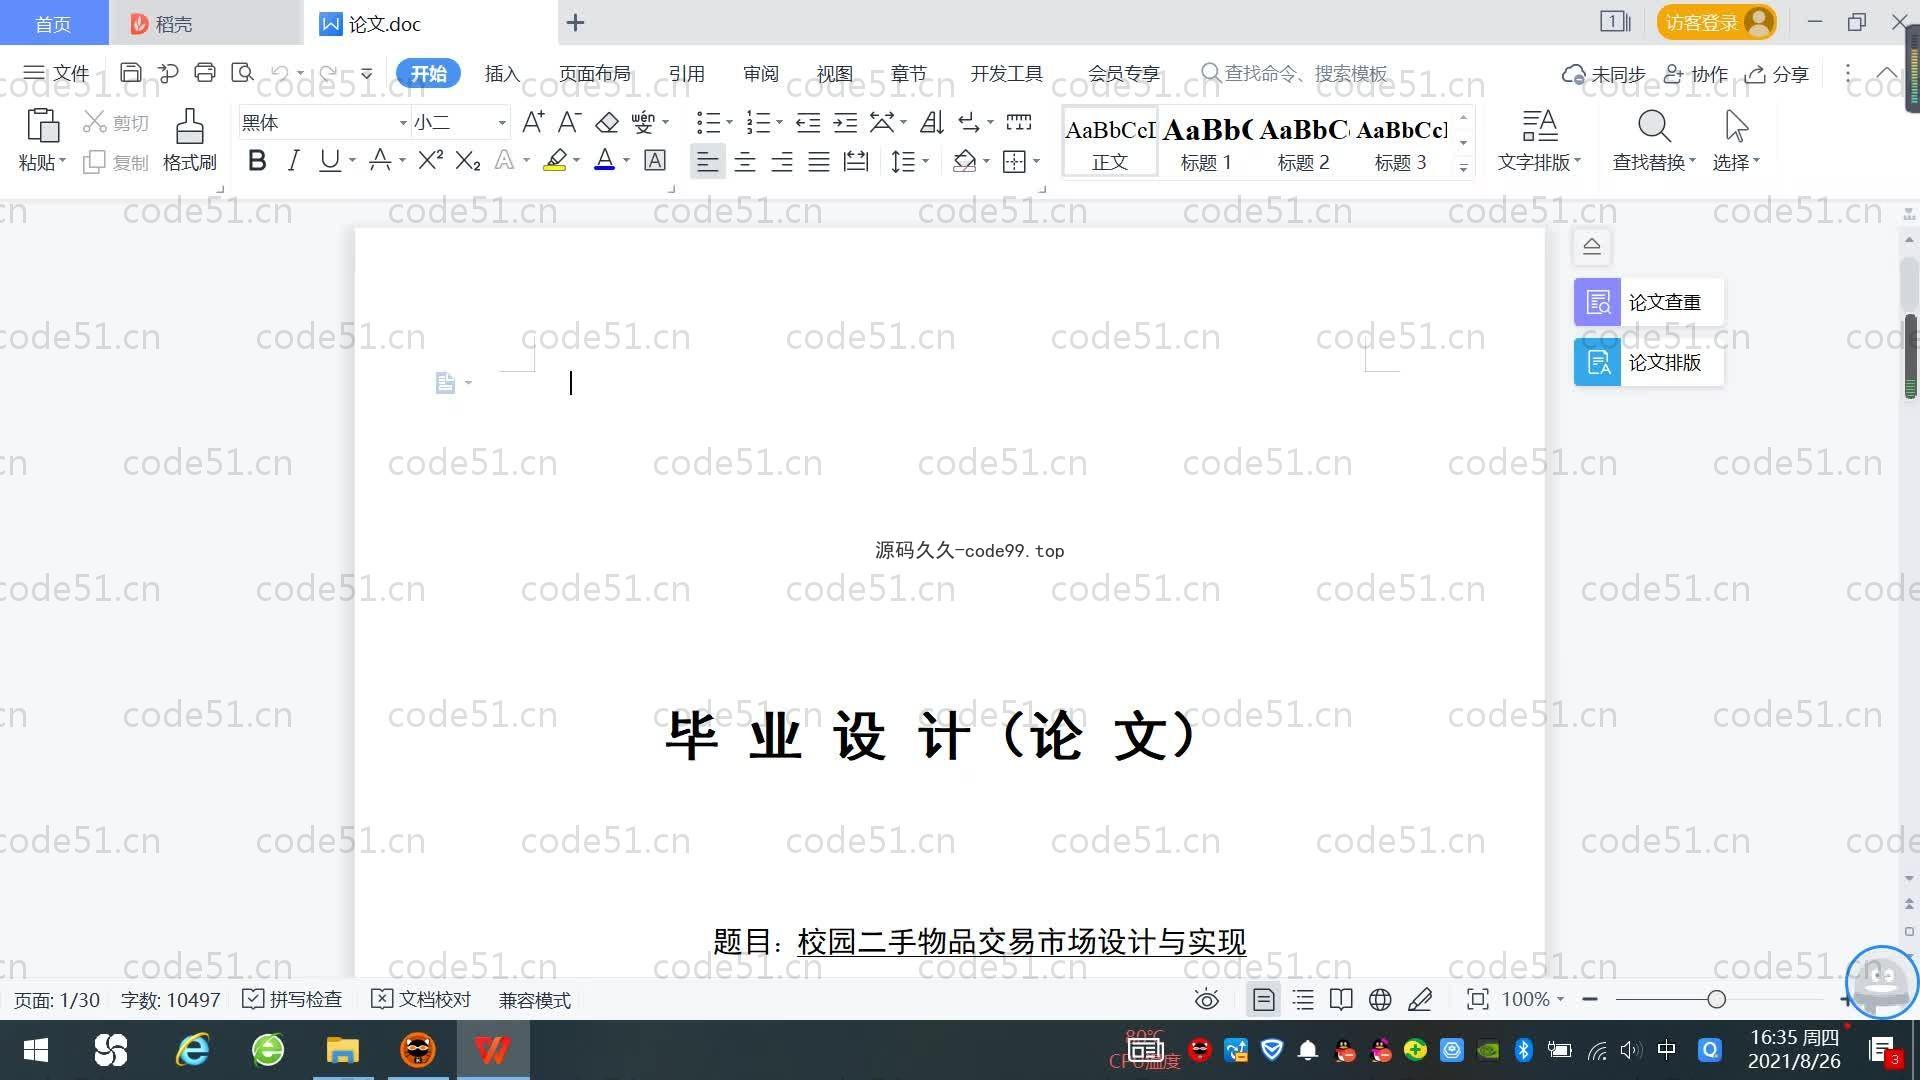
Task: Open the zoom percentage dropdown 100%
Action: point(1532,1000)
